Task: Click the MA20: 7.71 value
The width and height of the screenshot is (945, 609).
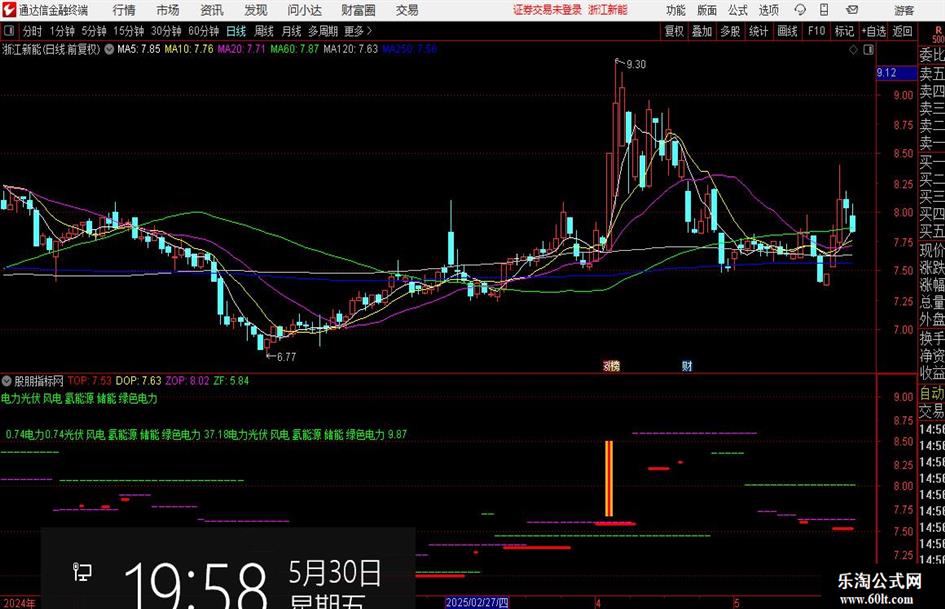Action: [241, 49]
